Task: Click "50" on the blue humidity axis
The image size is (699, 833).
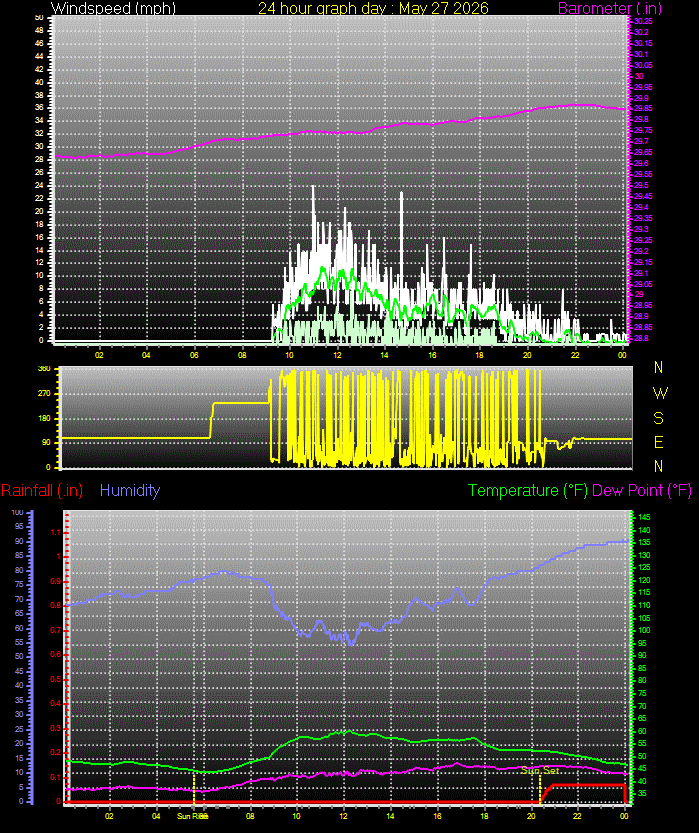Action: click(20, 657)
